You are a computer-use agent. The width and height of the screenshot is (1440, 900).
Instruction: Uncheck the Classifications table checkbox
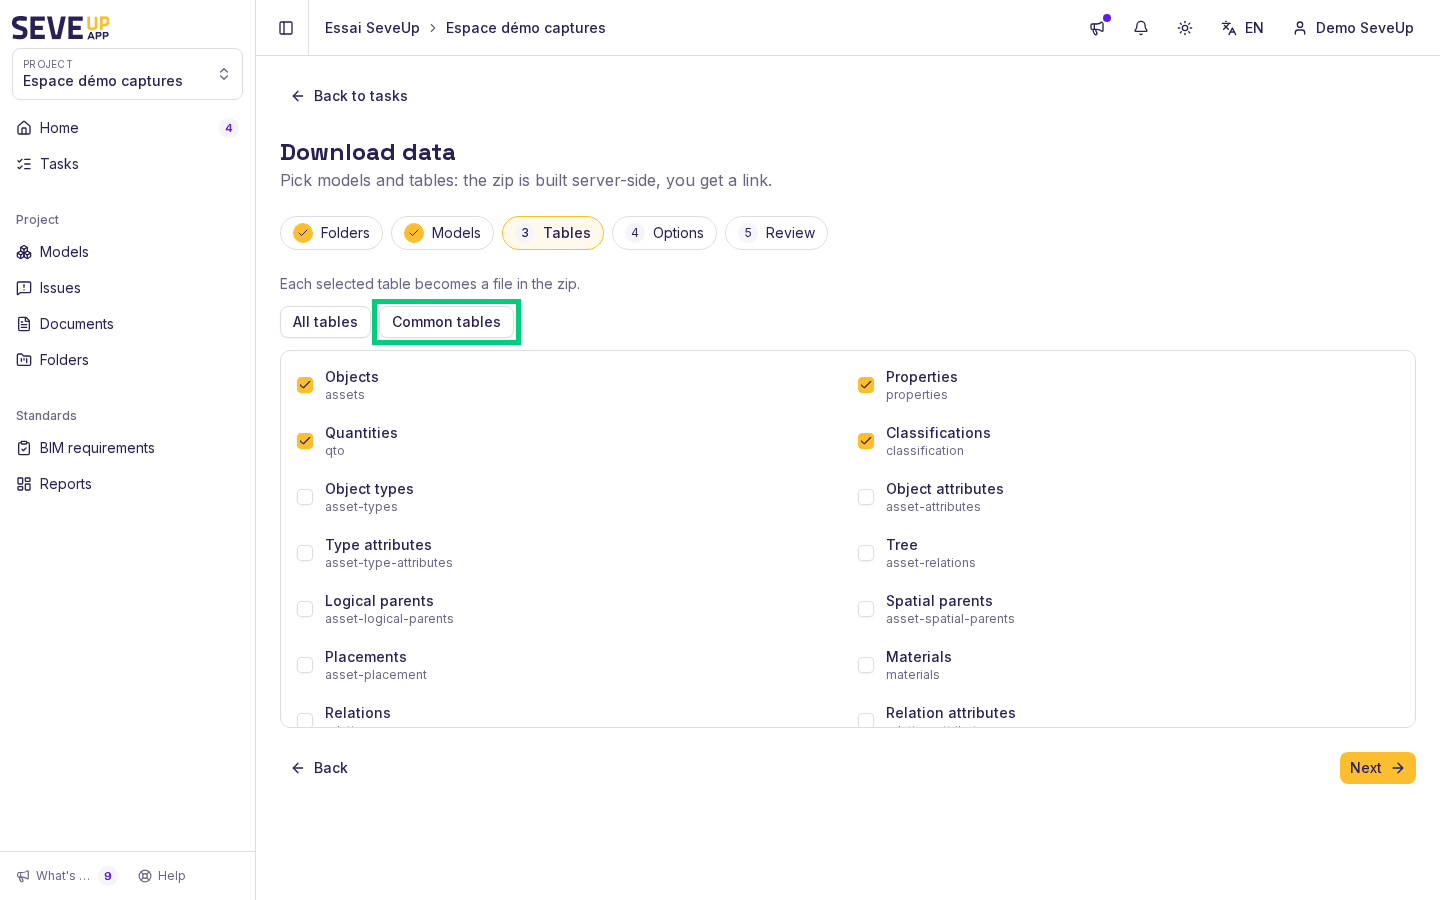(x=866, y=441)
